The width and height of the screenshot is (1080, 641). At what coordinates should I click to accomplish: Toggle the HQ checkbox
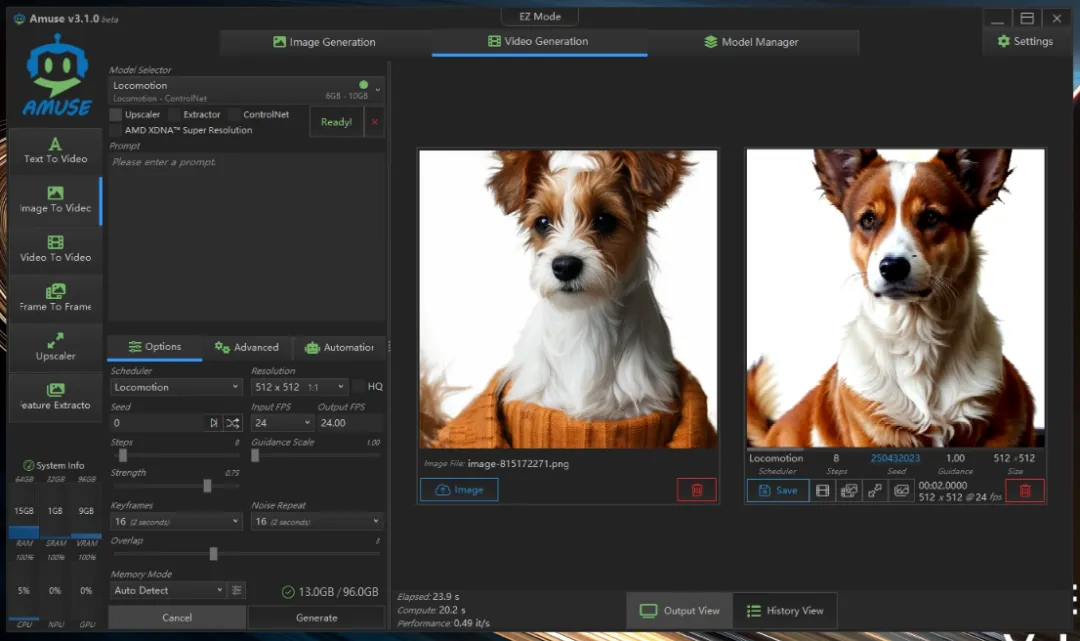359,387
